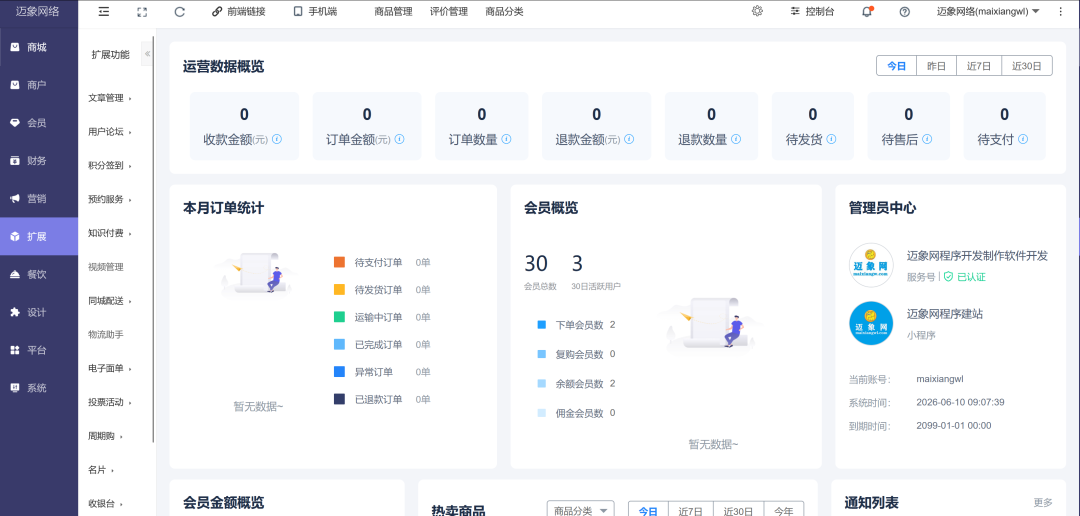Expand 用户论坛 submenu
This screenshot has height=516, width=1080.
click(110, 132)
